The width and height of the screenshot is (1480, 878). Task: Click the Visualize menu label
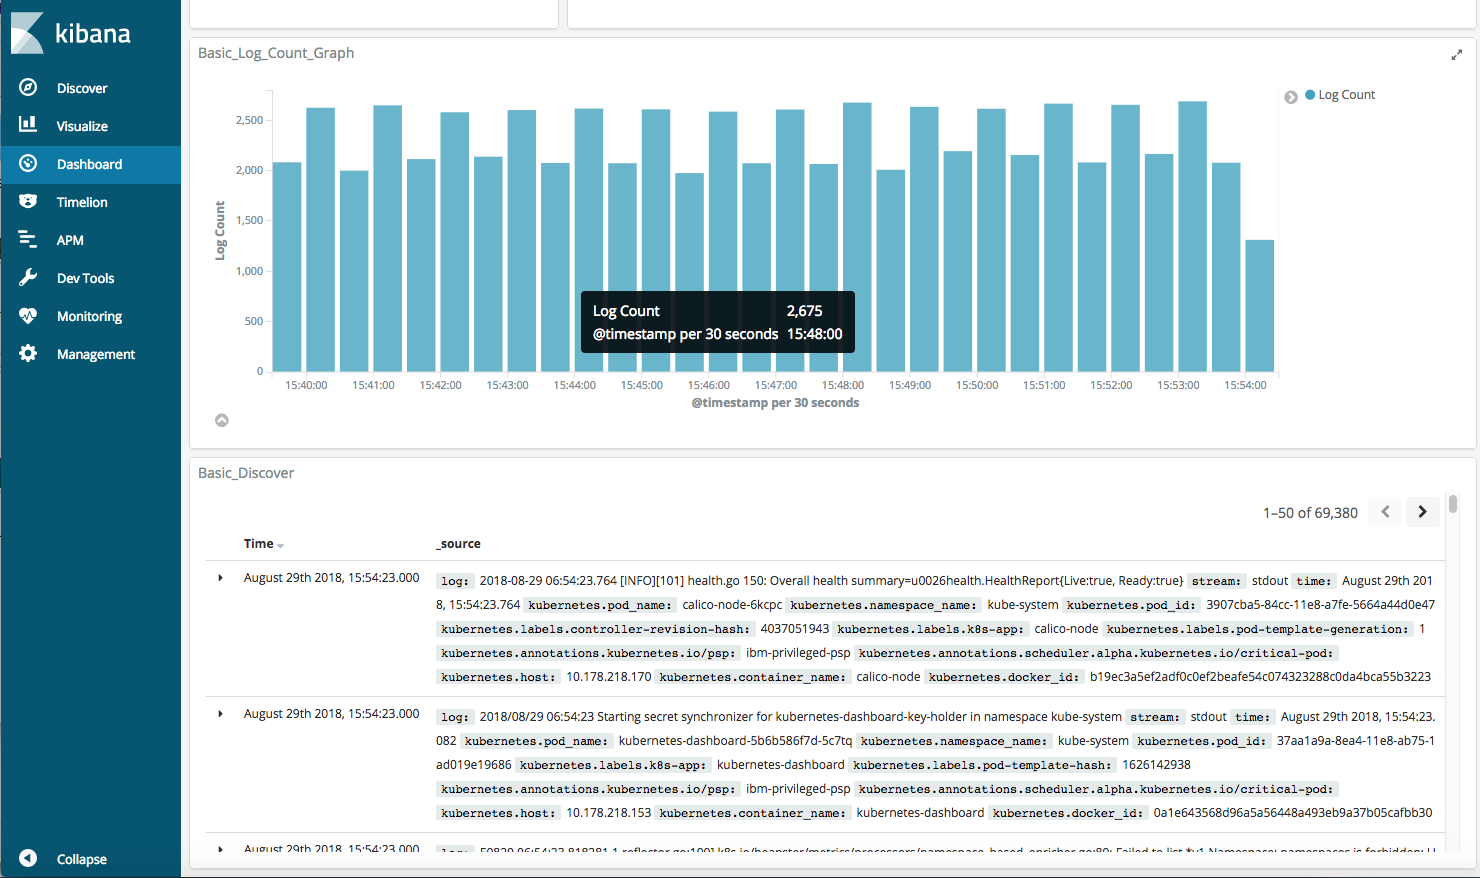coord(82,126)
